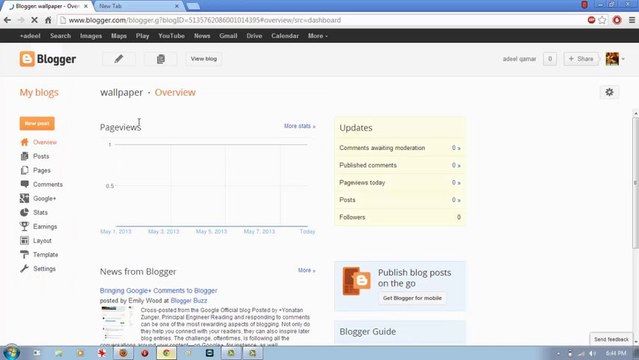Click the Google+ sidebar icon

point(24,198)
